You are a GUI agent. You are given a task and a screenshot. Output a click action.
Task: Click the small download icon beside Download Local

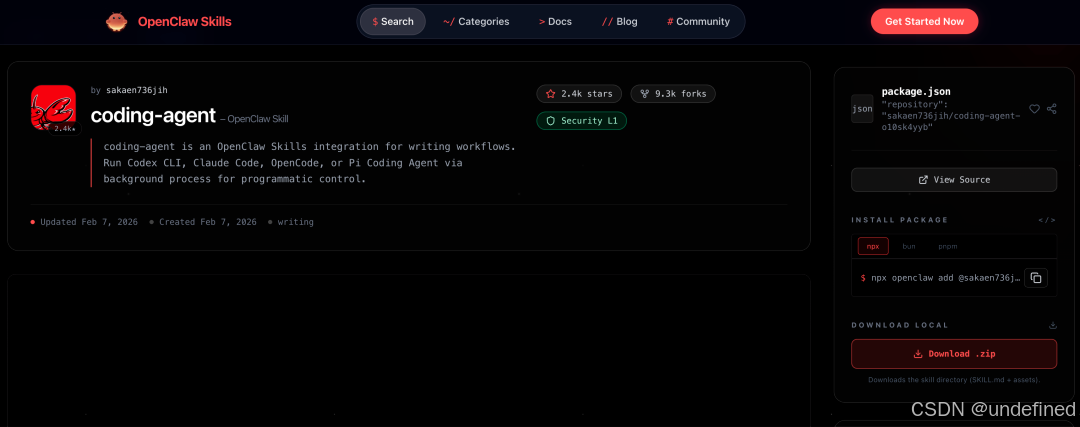coord(1052,325)
